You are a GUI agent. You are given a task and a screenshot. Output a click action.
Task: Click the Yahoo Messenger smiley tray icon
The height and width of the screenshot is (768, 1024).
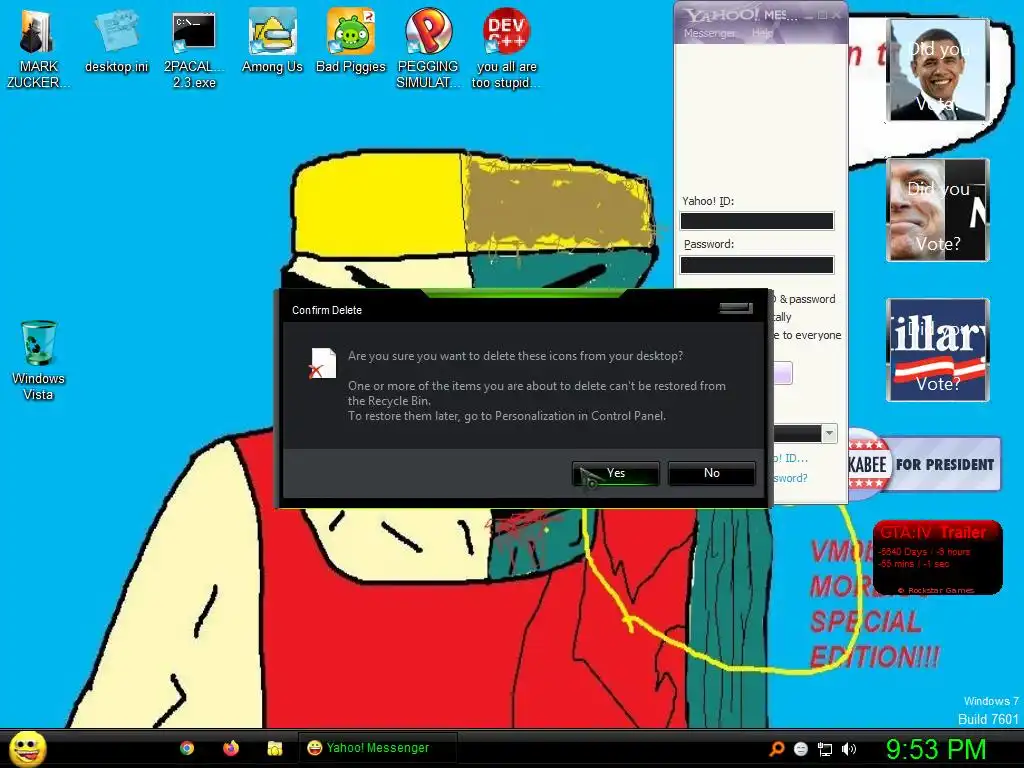coord(801,749)
